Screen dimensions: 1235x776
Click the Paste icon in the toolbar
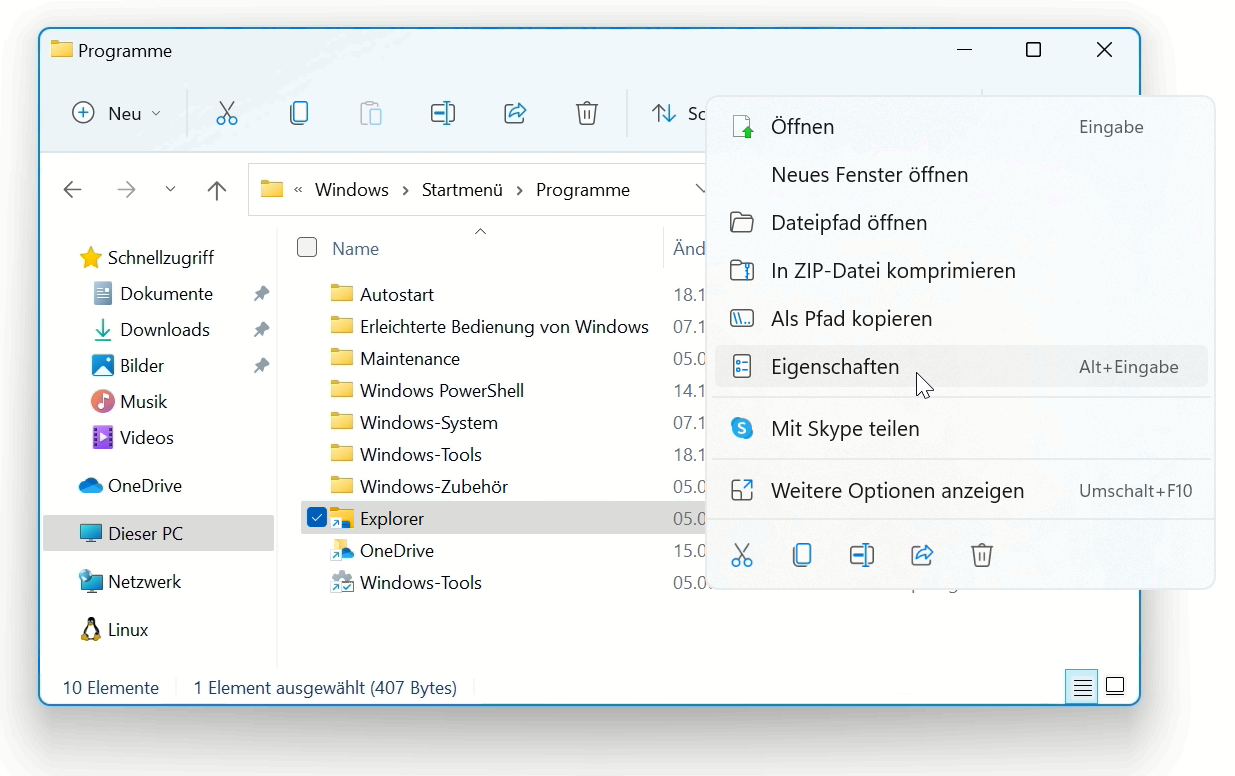[x=371, y=113]
